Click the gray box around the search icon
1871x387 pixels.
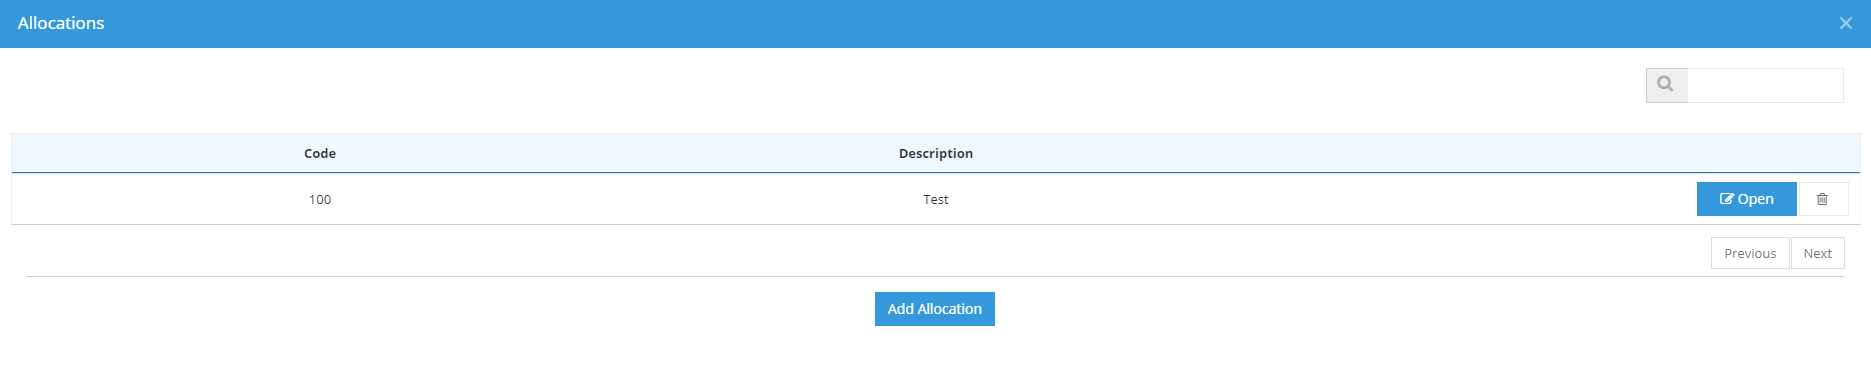pos(1667,85)
